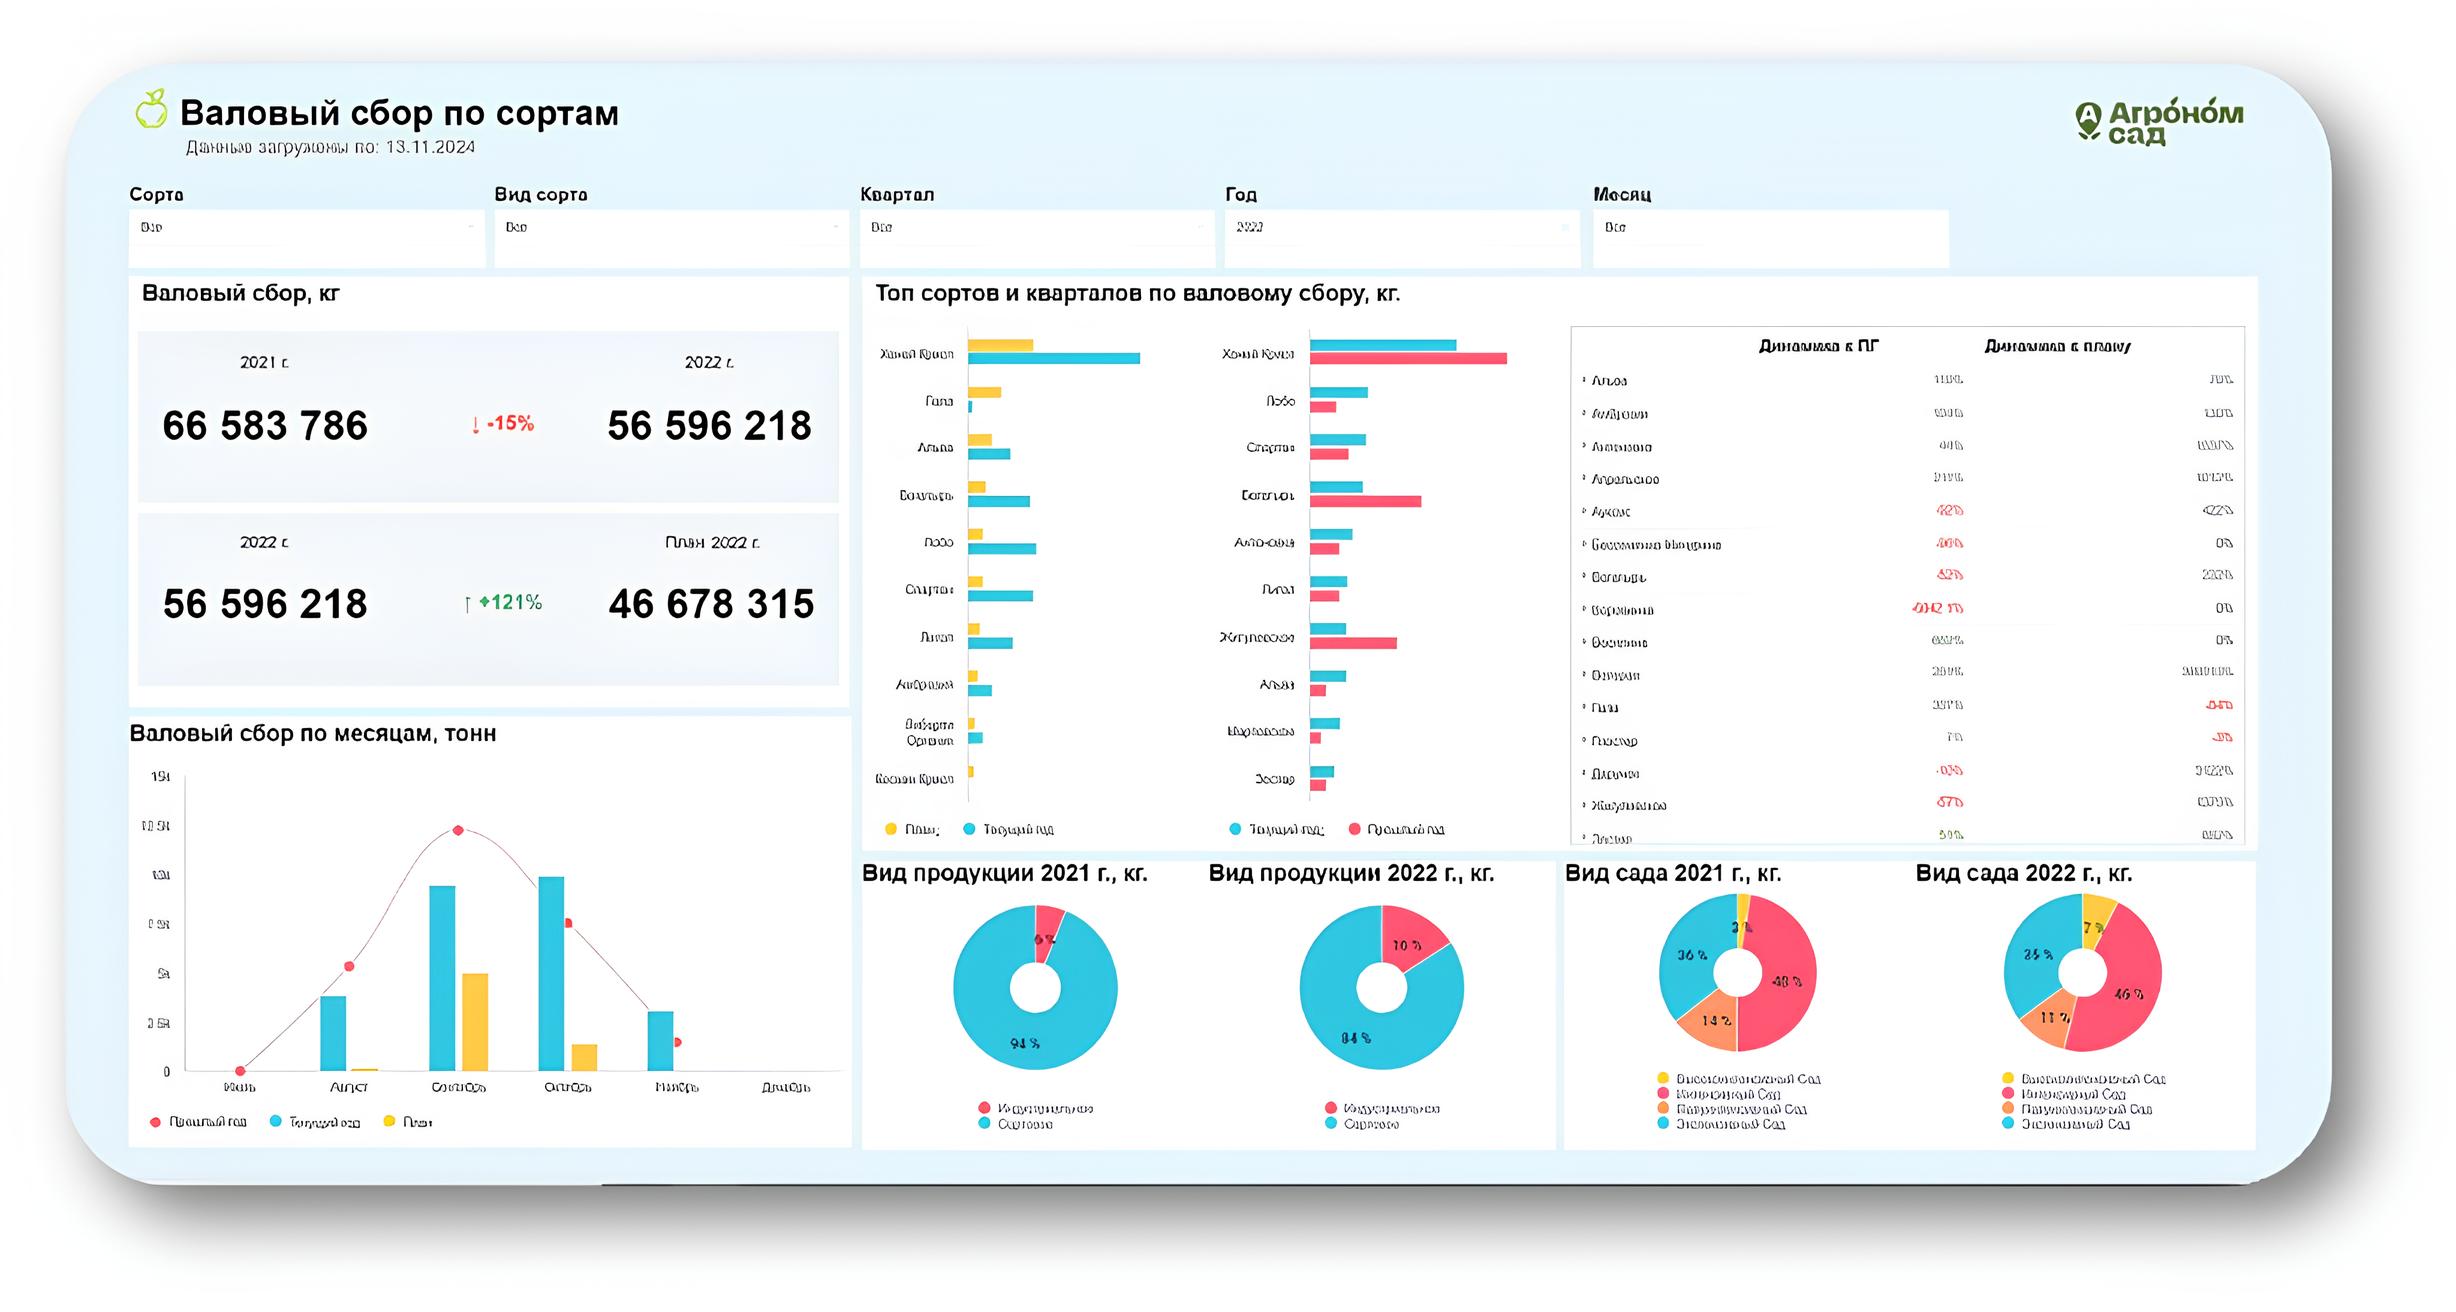Click 56 596 218 next to -15%
Screen dimensions: 2456x1312
pos(709,426)
